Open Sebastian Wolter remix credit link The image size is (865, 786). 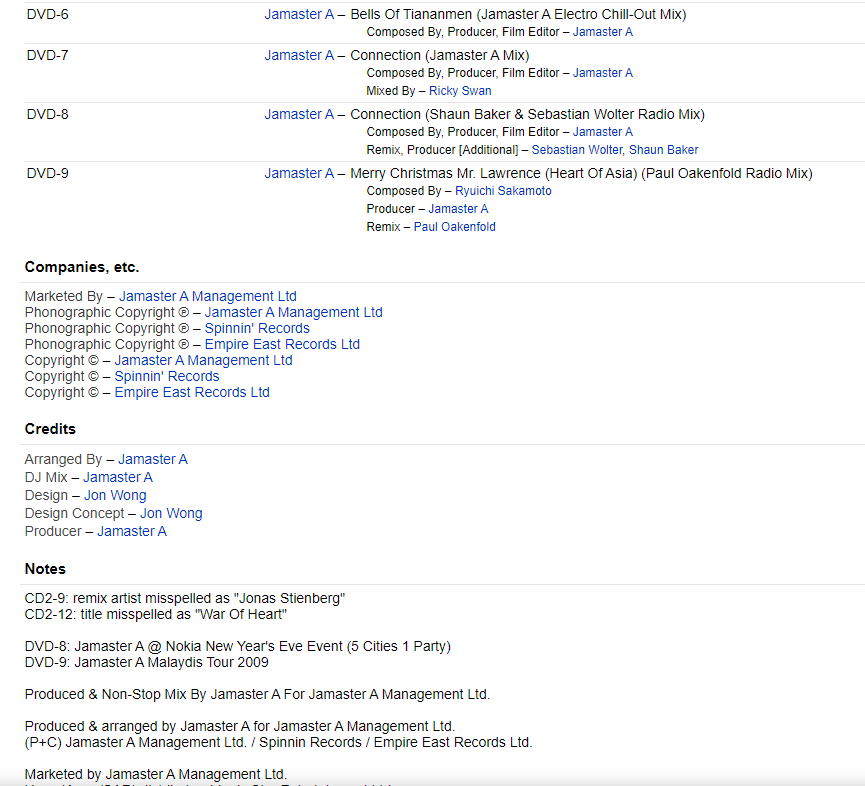(577, 150)
